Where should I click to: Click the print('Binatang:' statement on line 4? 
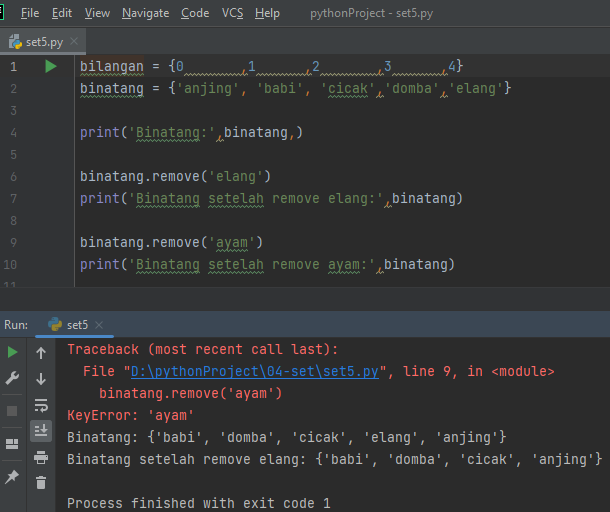point(191,133)
